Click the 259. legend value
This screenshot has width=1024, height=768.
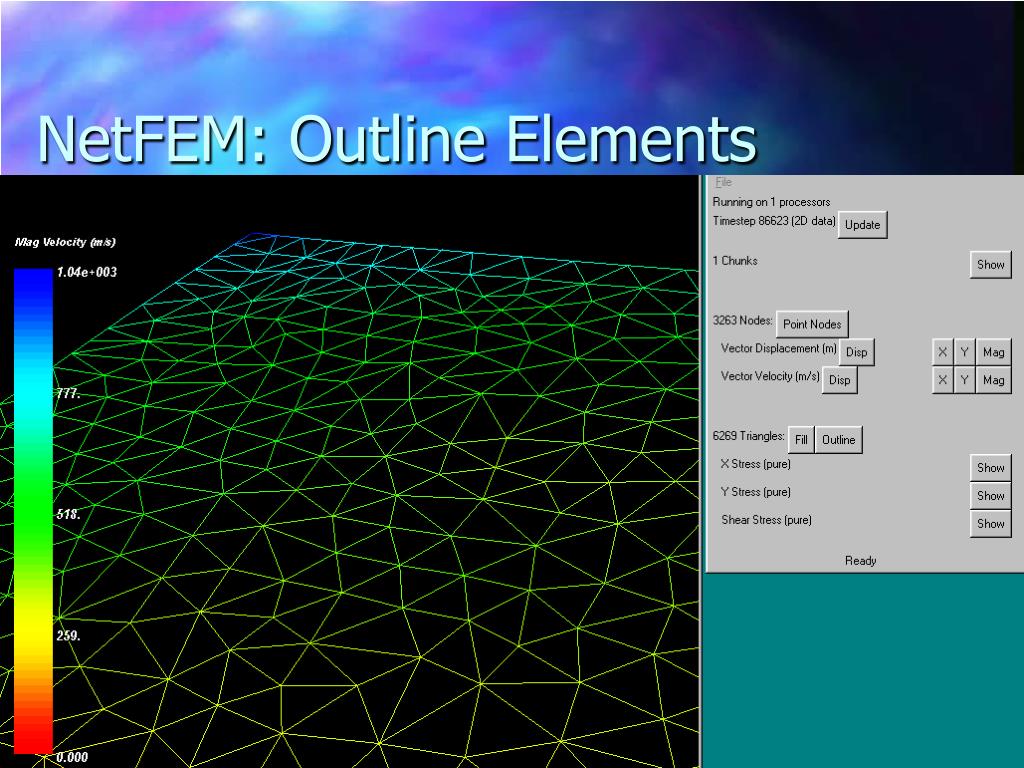click(x=68, y=636)
